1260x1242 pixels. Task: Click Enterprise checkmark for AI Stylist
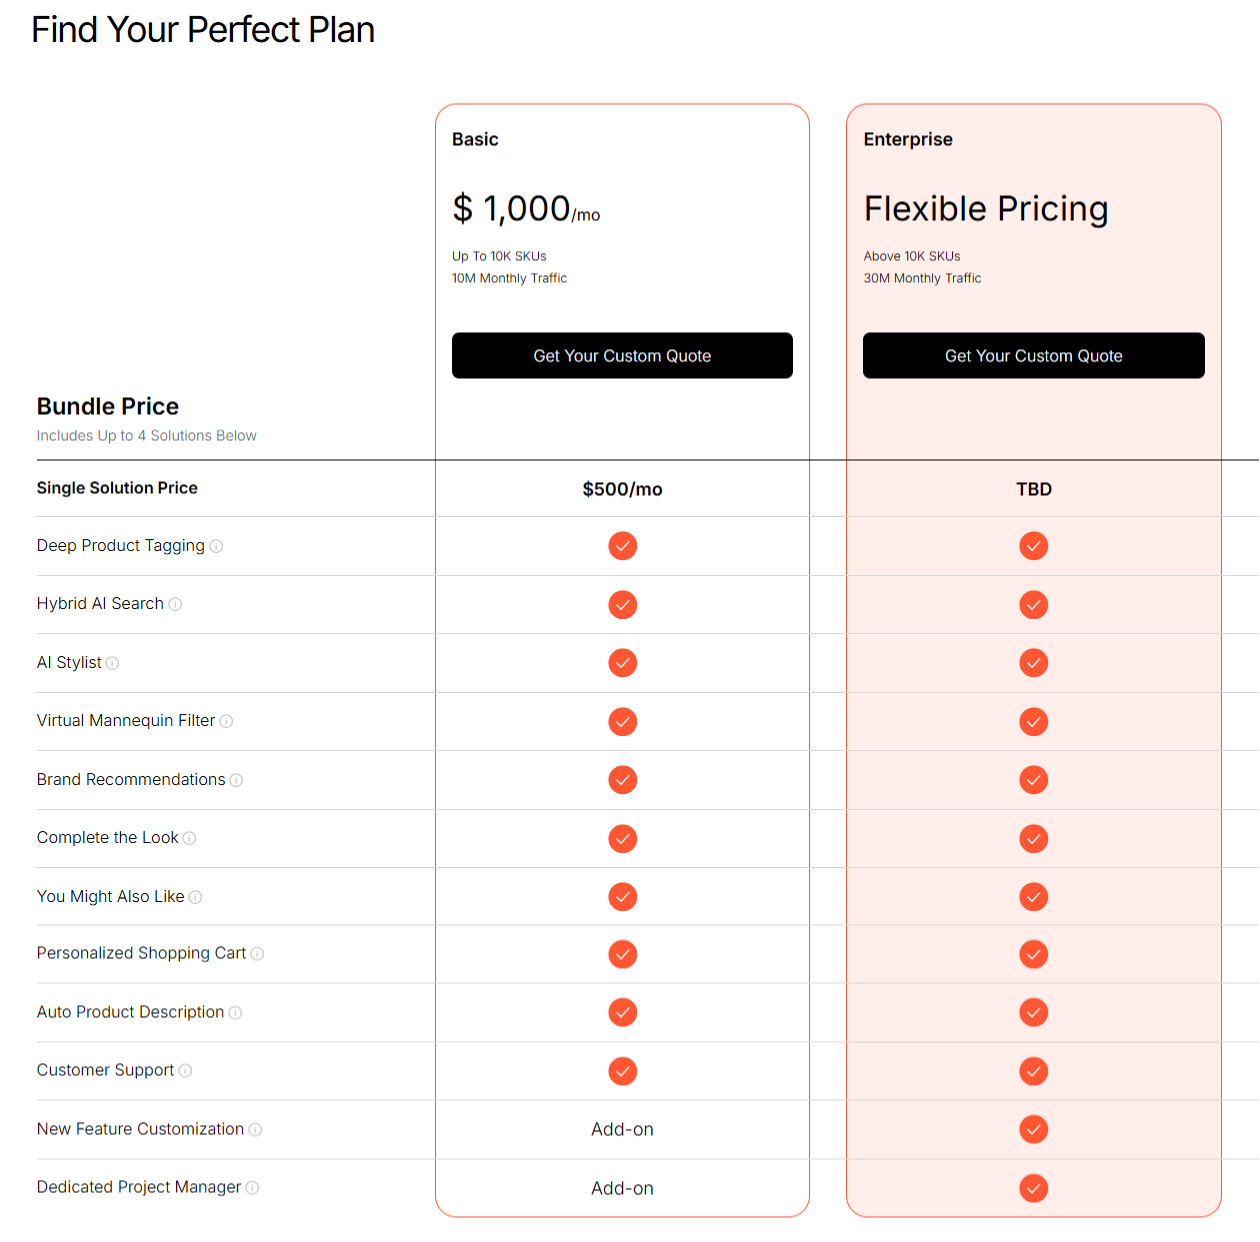click(x=1034, y=663)
